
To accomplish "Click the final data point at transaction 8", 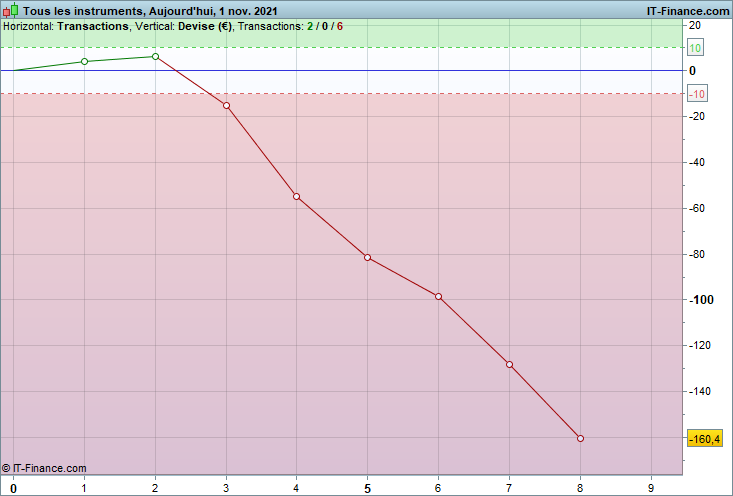I will pyautogui.click(x=581, y=438).
